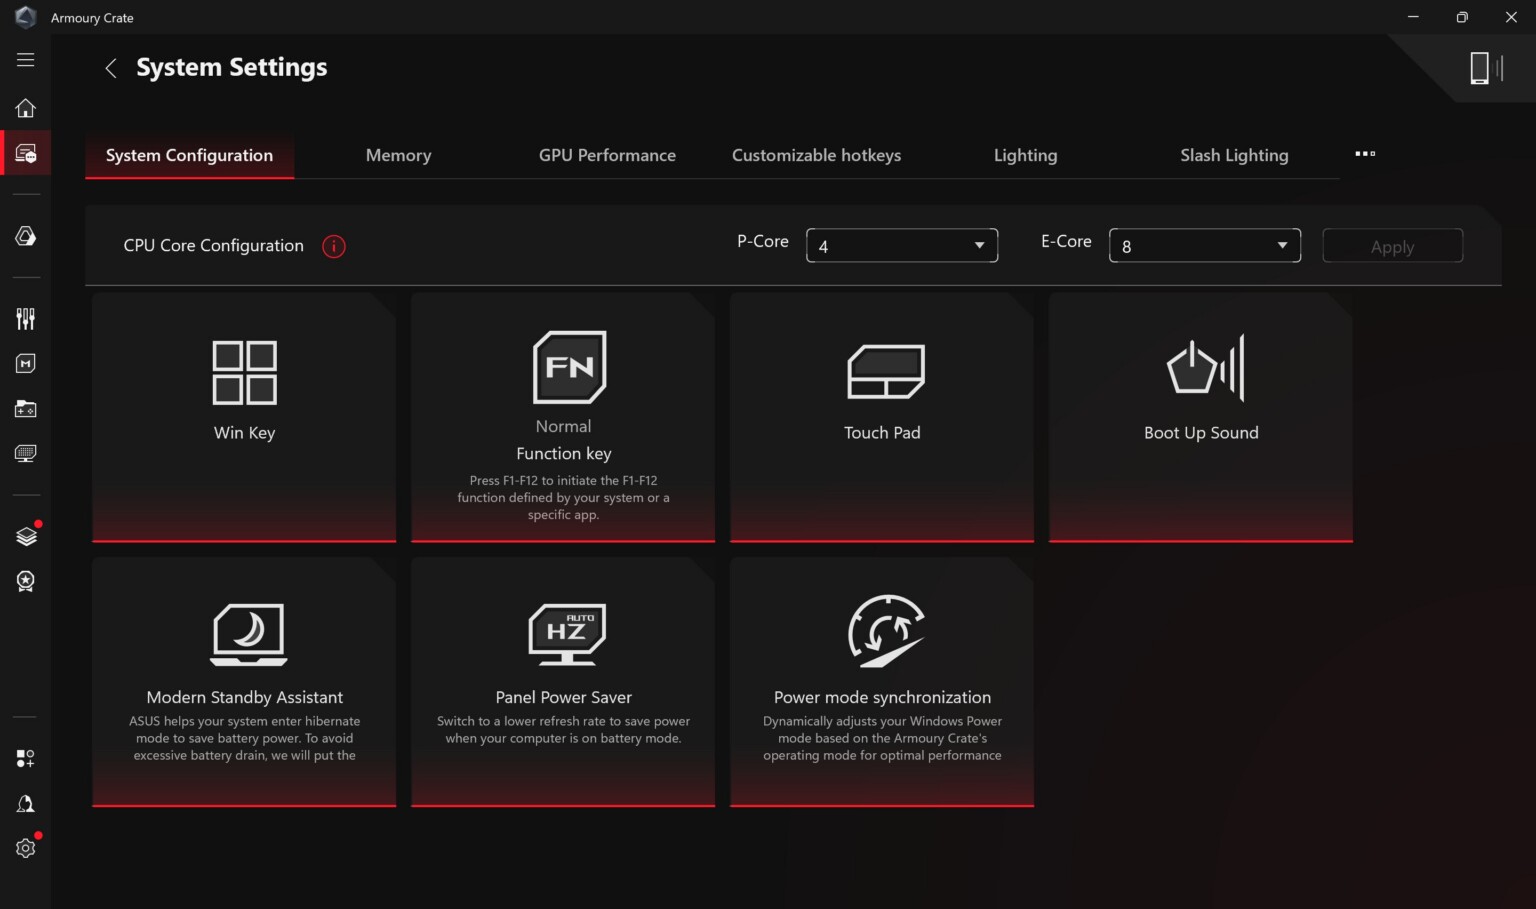Open the Game Library sidebar icon
The height and width of the screenshot is (909, 1536).
[26, 409]
